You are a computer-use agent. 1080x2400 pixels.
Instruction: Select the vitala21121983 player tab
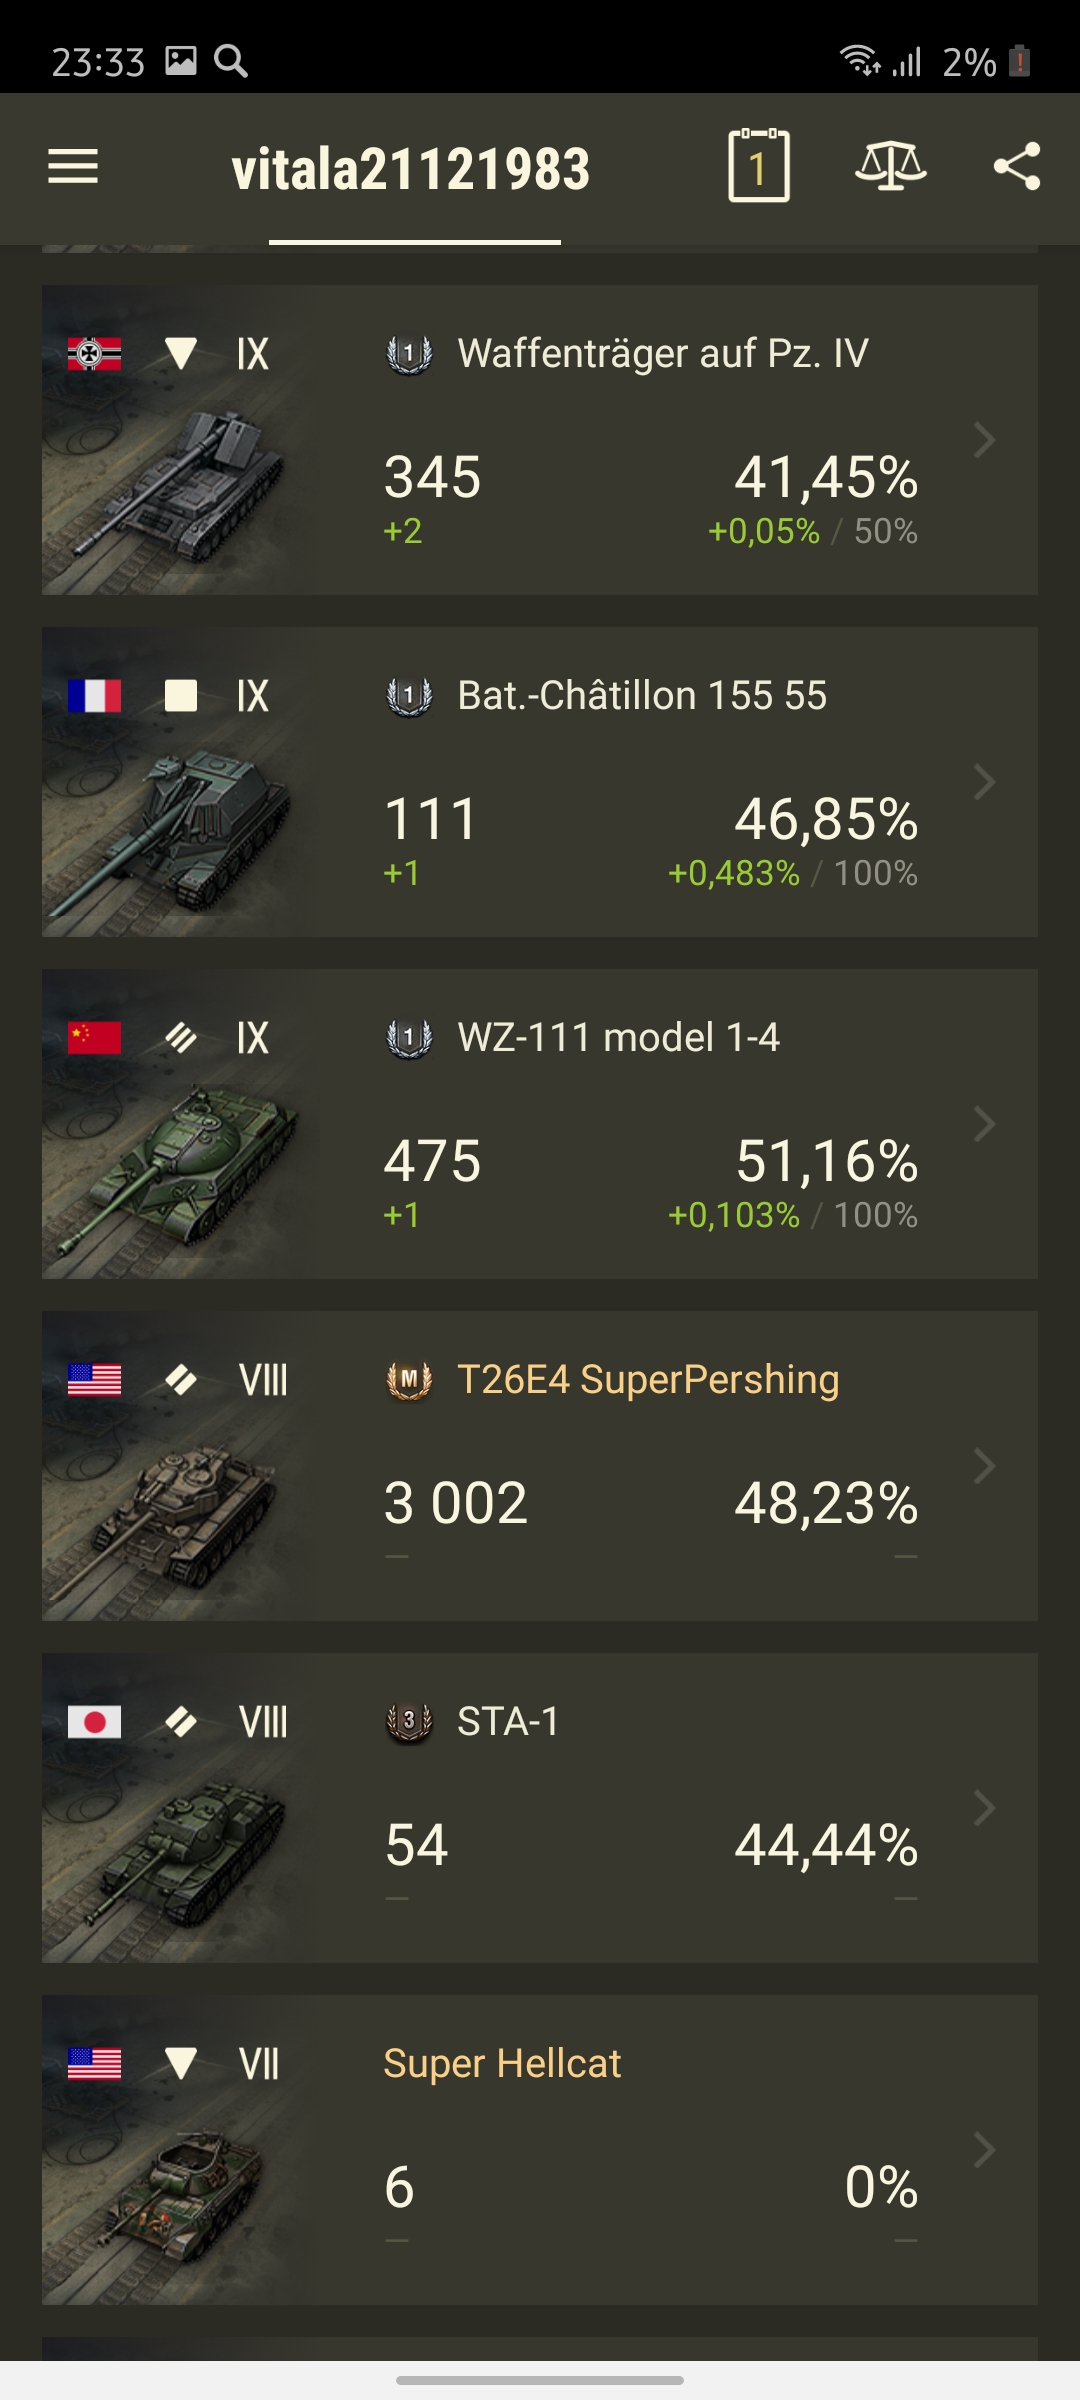click(411, 169)
